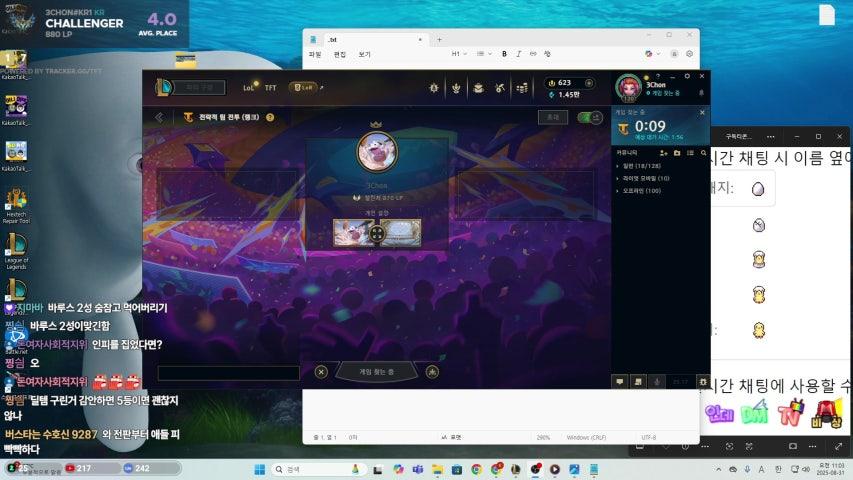Click the lobby chat input field

(x=228, y=373)
